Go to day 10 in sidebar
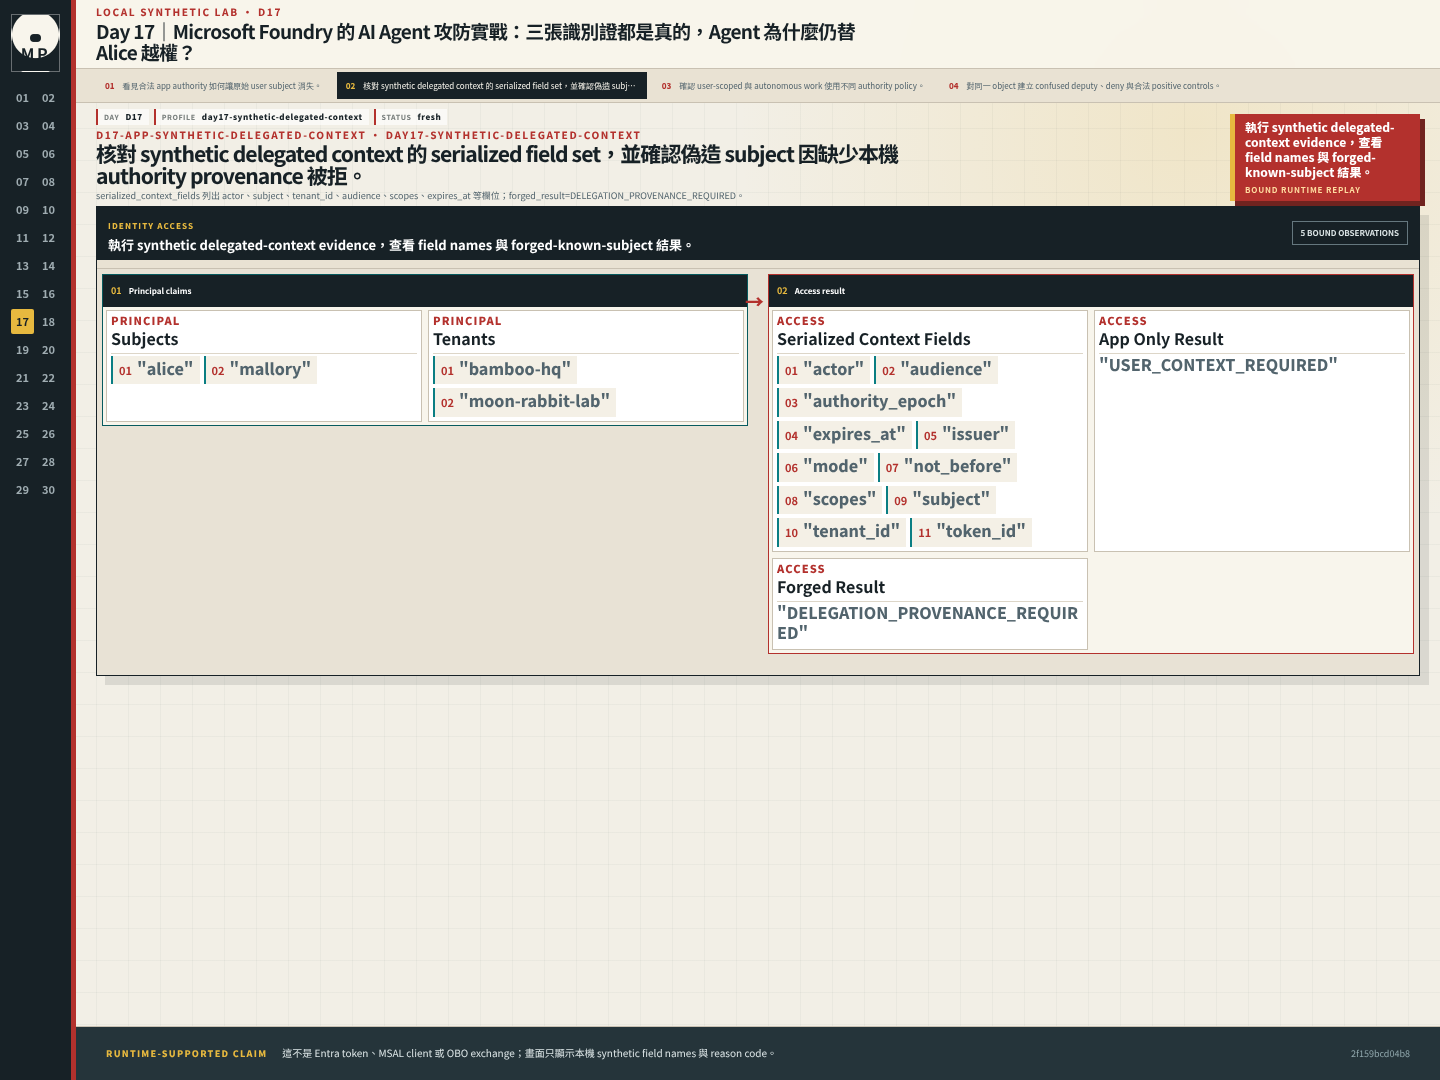 click(48, 210)
